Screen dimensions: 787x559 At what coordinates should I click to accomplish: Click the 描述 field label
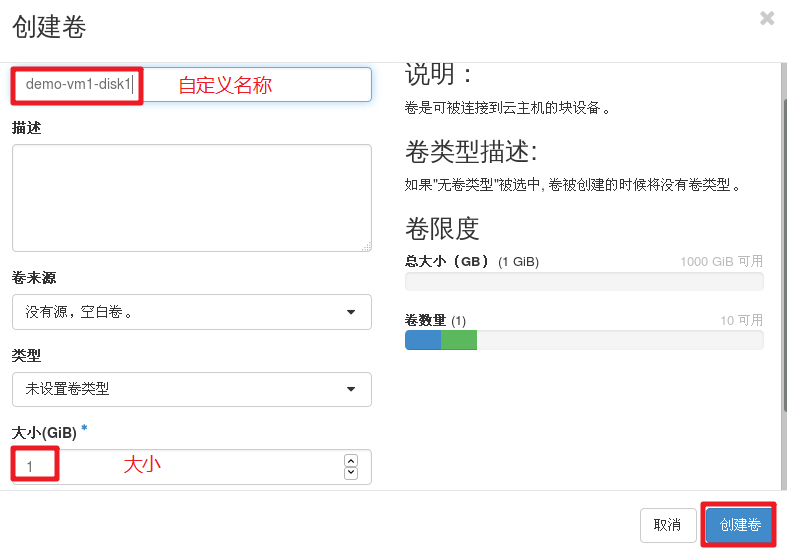click(27, 128)
